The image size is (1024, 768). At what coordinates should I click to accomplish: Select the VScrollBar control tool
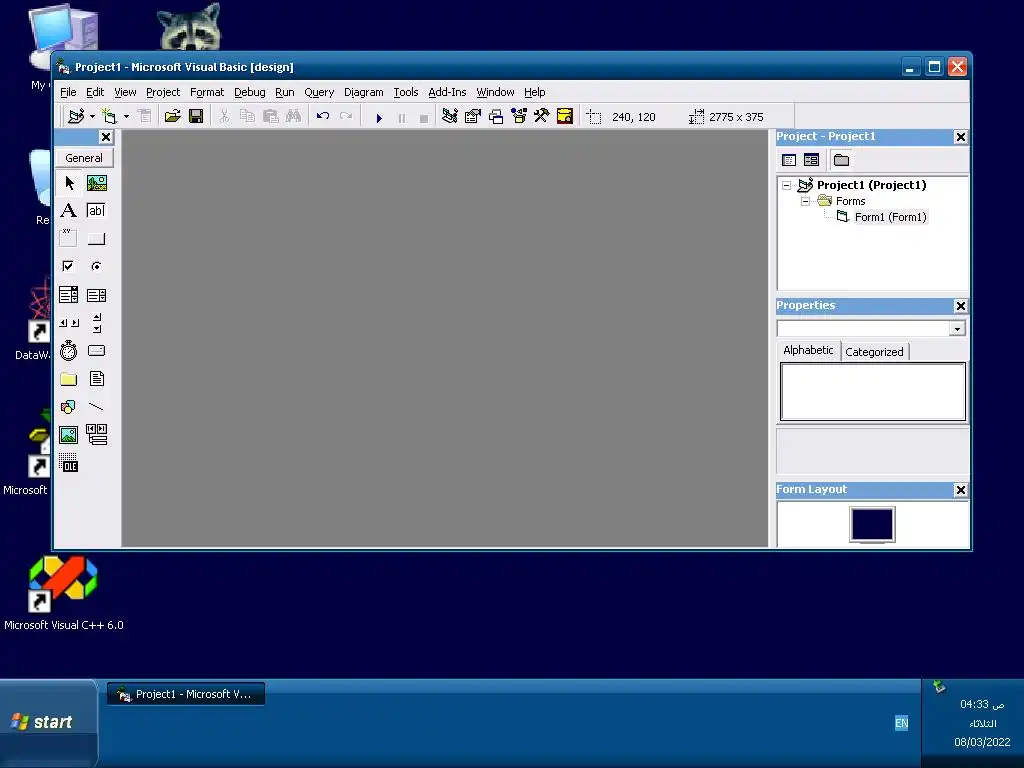click(97, 323)
